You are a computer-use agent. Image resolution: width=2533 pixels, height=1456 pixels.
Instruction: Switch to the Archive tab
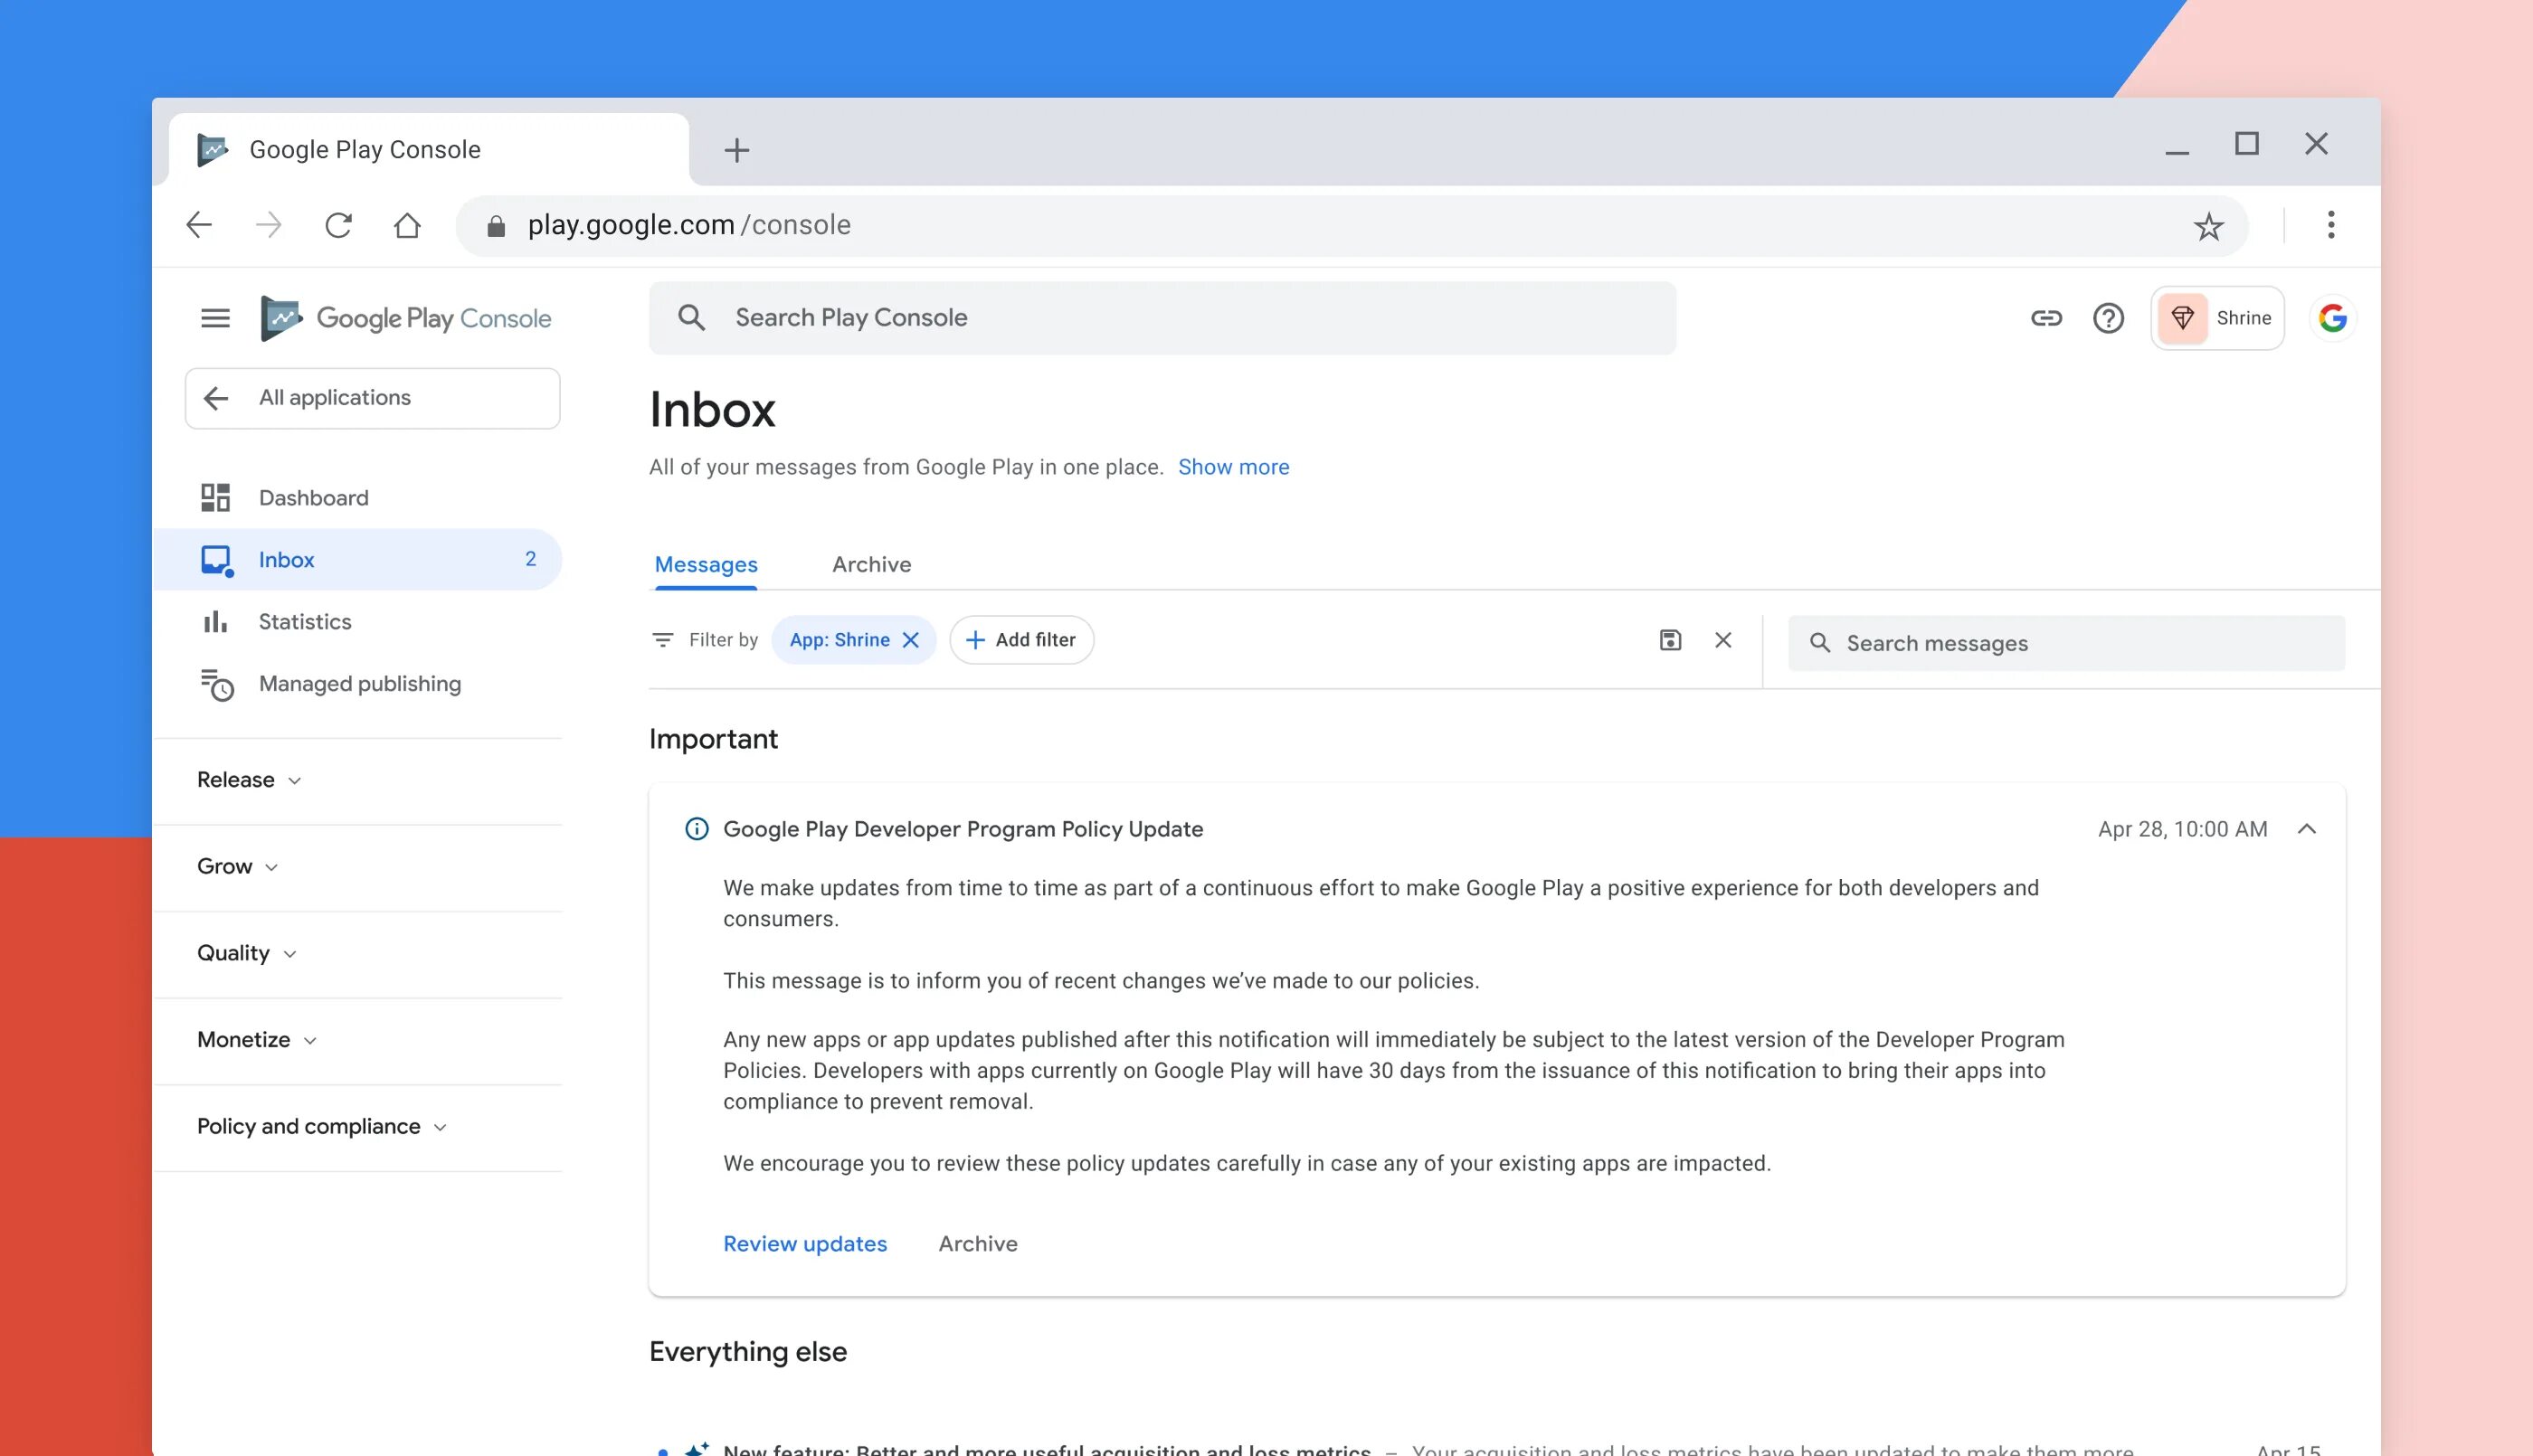point(870,563)
